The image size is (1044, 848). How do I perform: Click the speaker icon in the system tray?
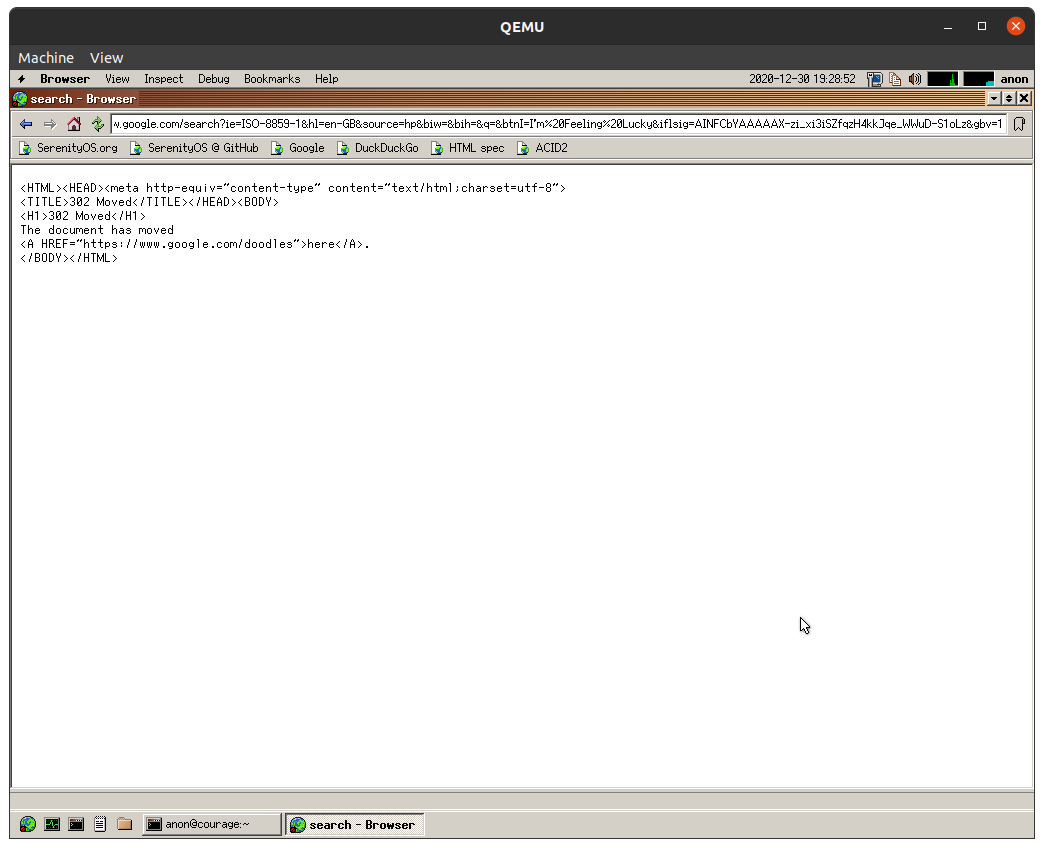(x=915, y=79)
